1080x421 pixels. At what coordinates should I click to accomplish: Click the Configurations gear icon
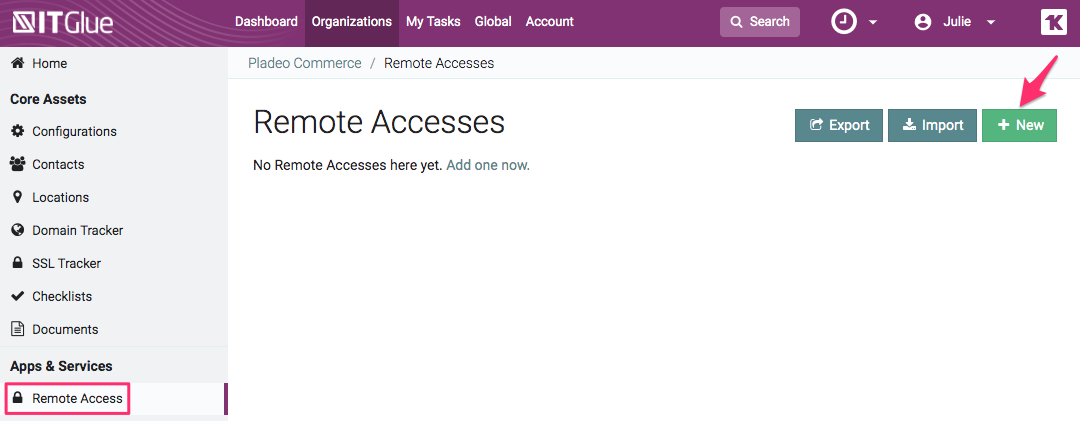(x=18, y=131)
